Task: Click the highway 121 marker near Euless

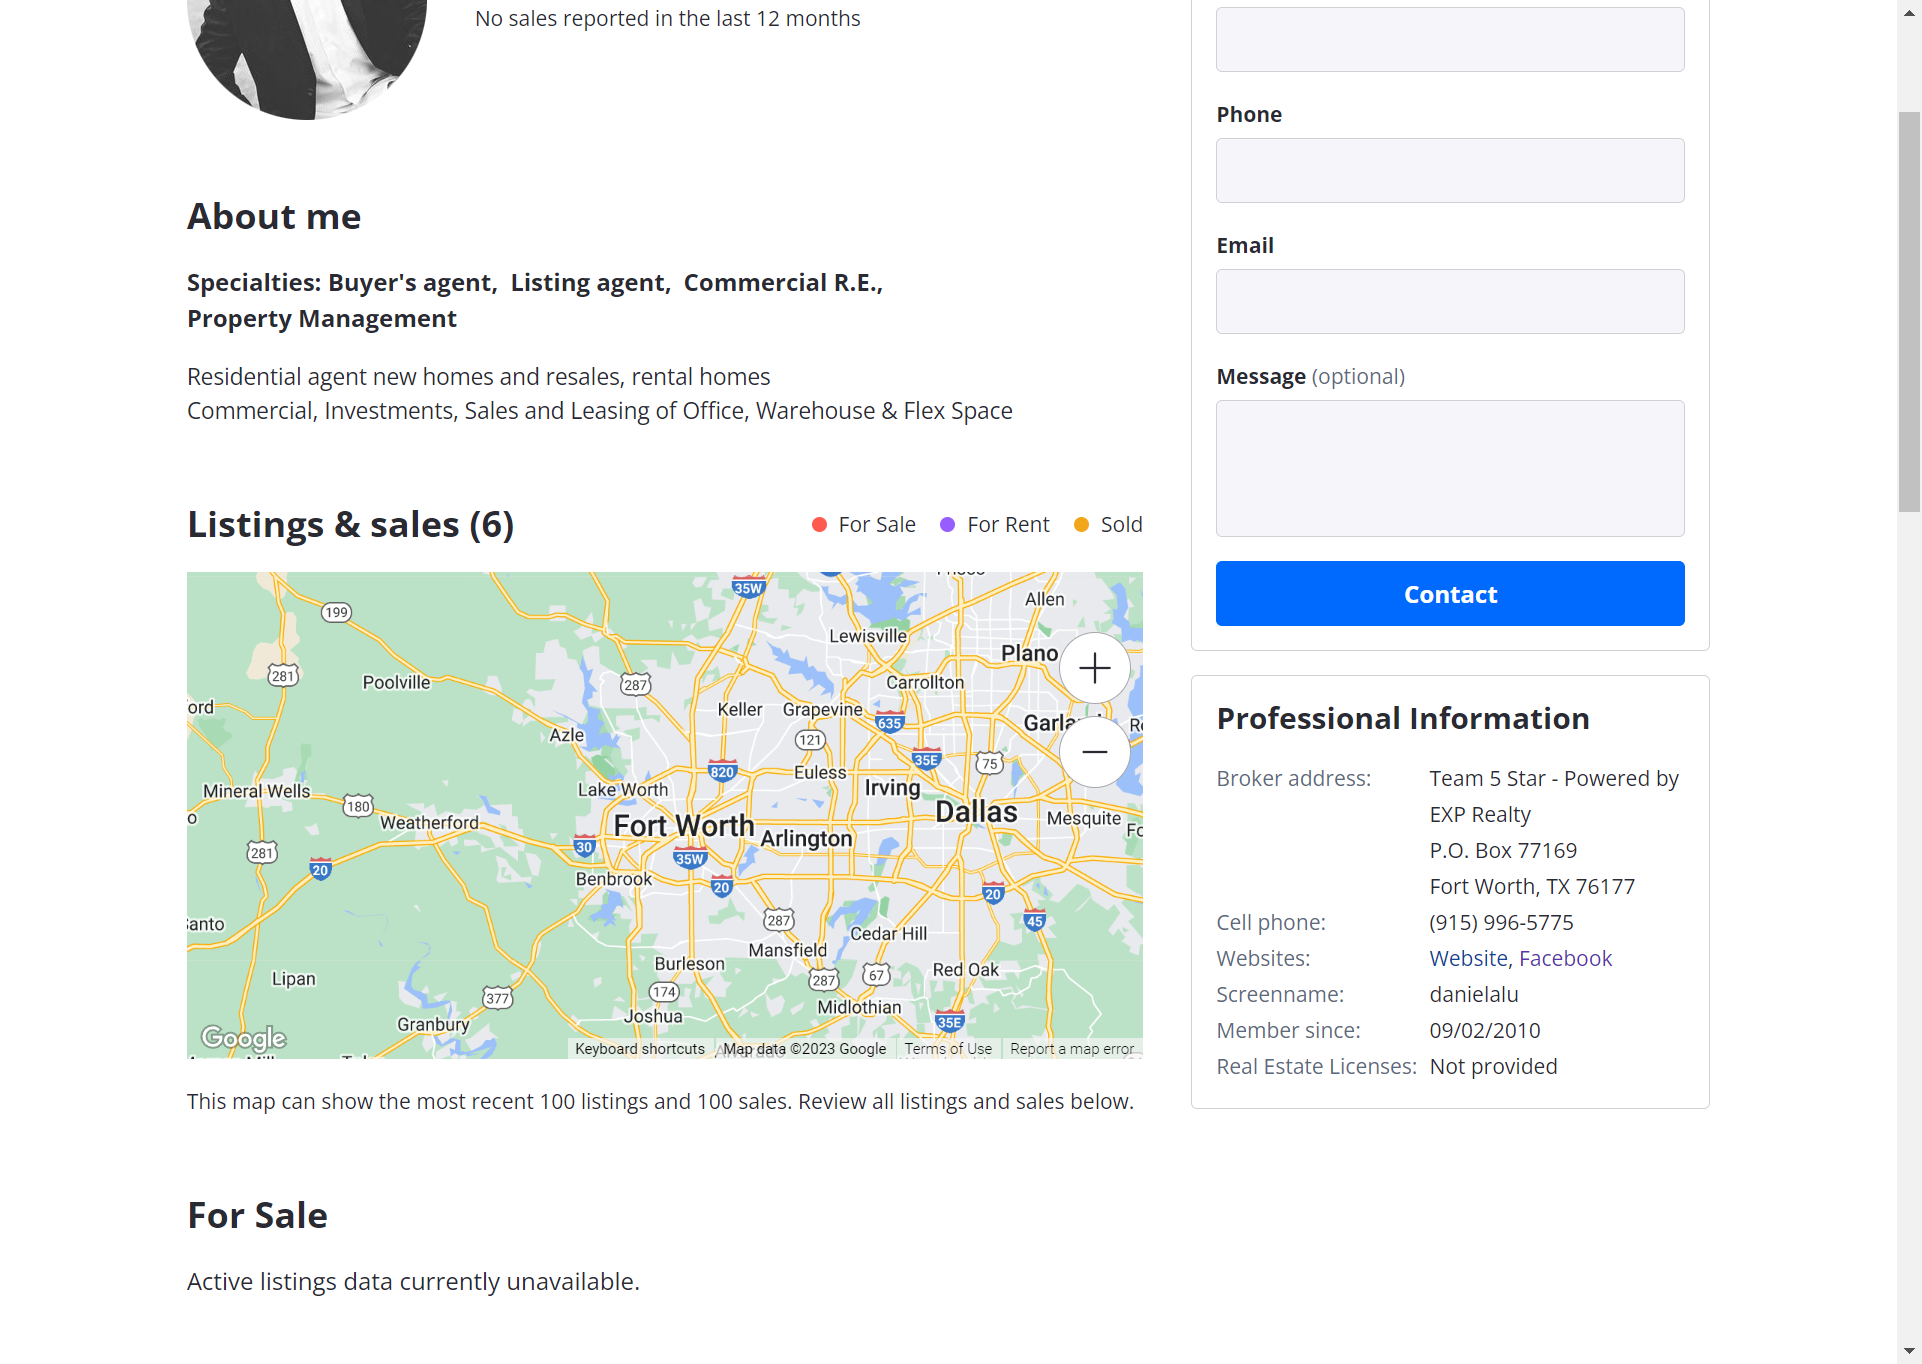Action: point(810,740)
